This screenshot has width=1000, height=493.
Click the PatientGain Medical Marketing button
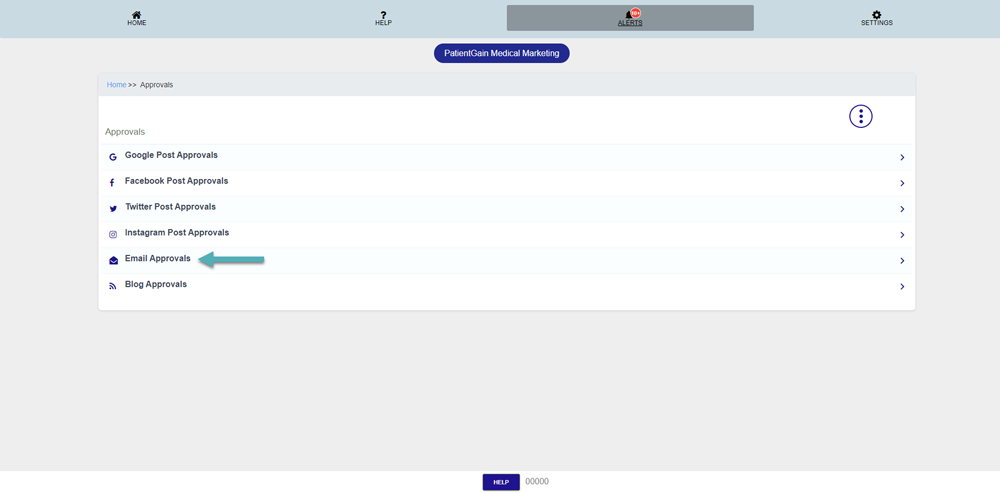501,53
